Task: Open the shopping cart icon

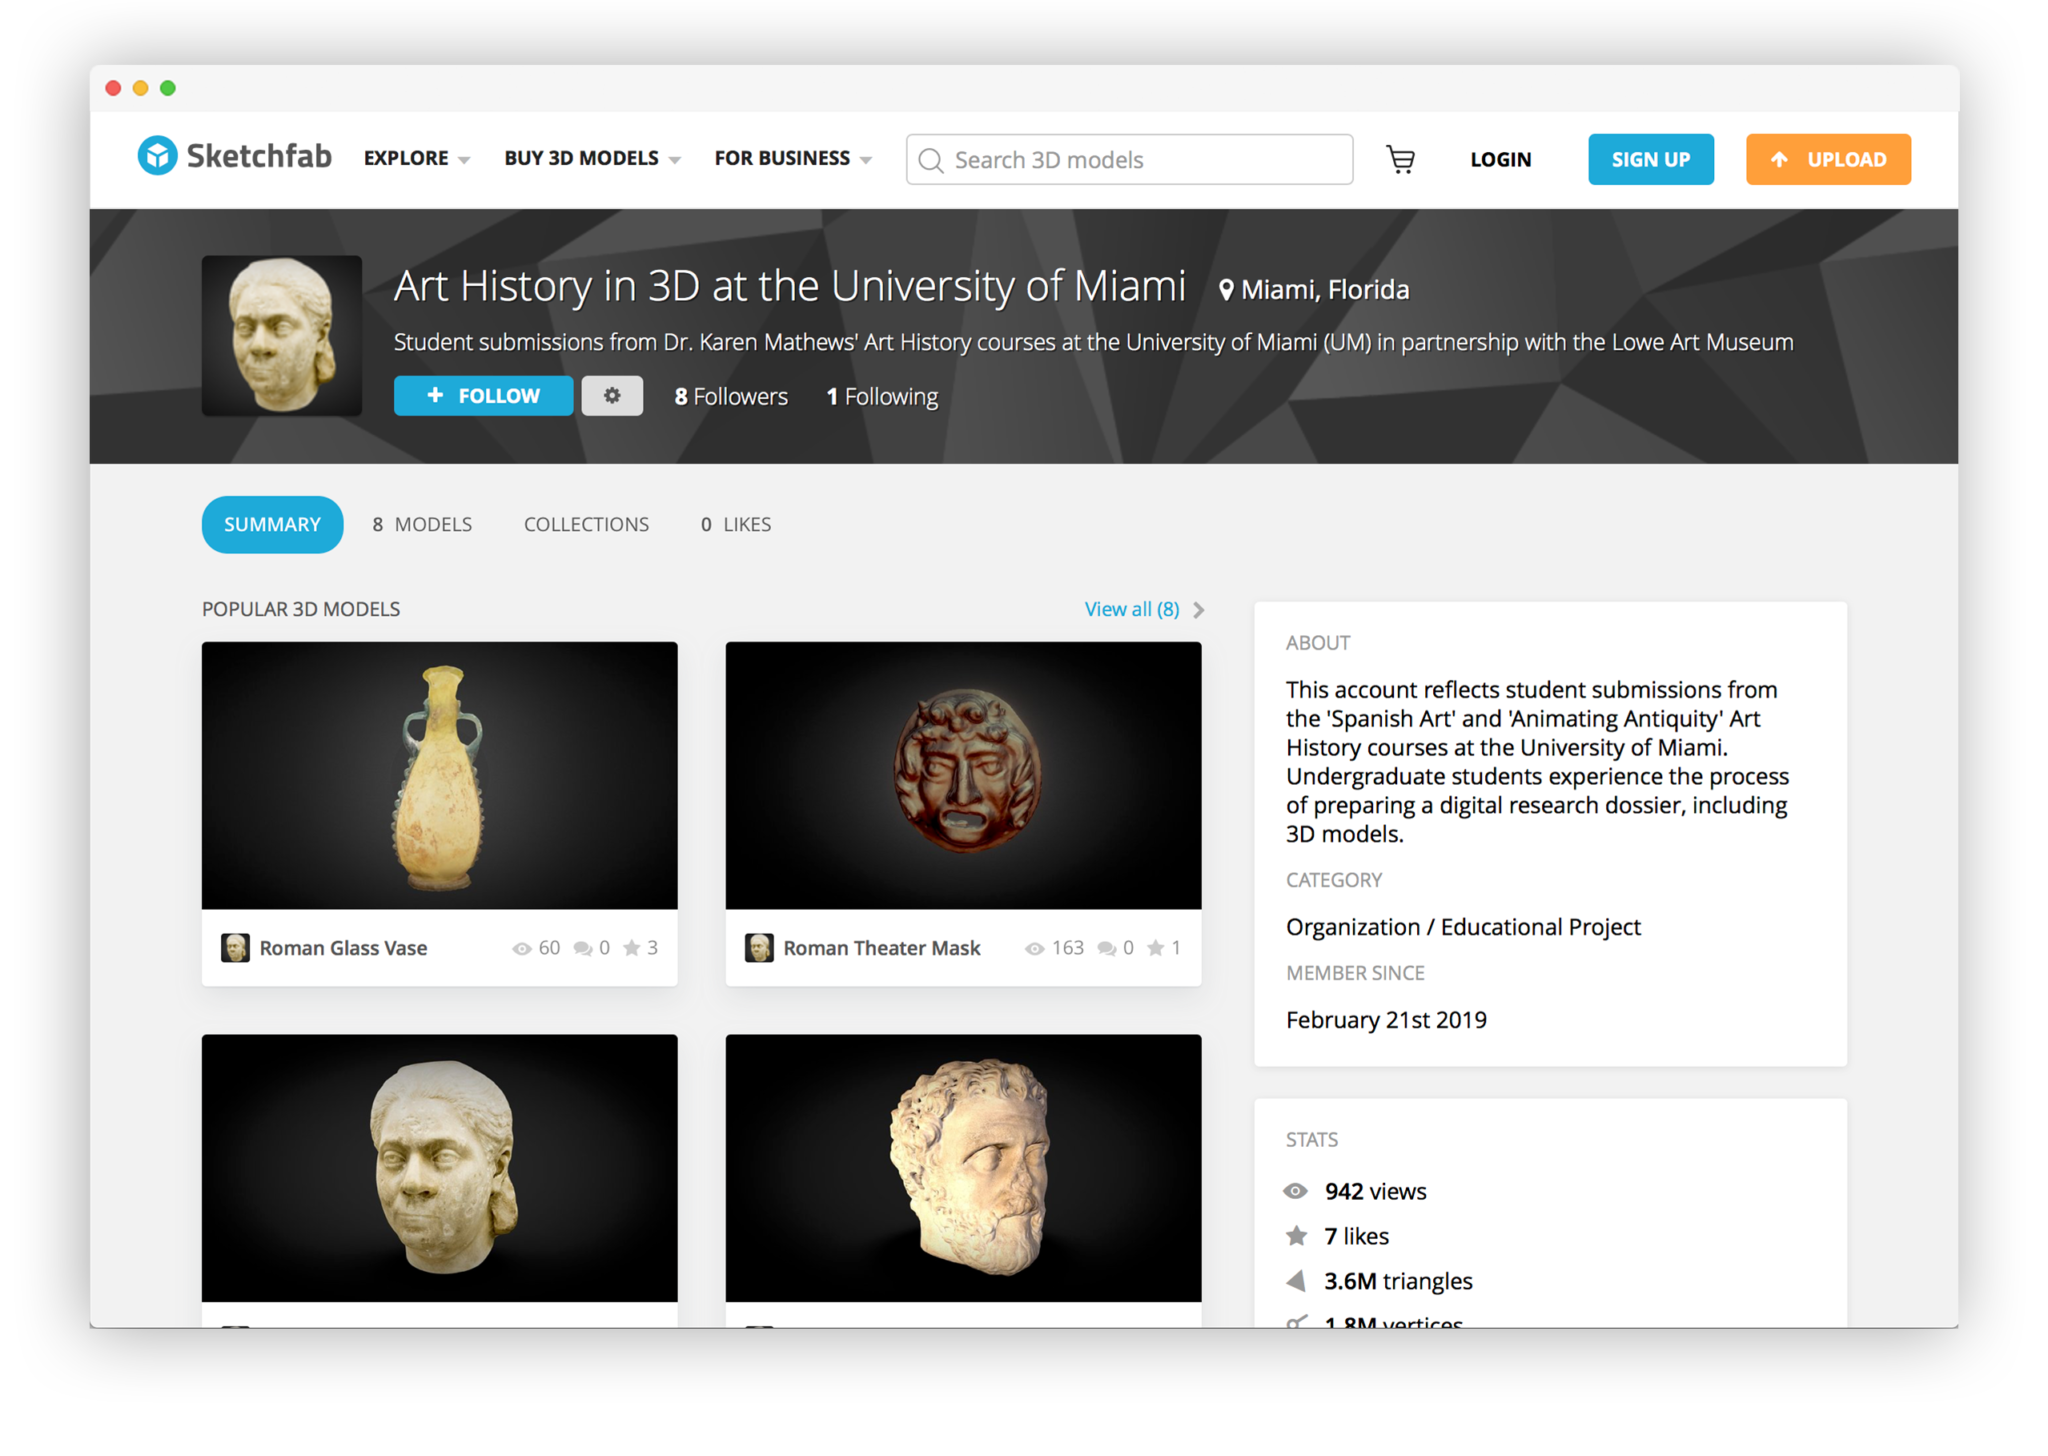Action: coord(1400,159)
